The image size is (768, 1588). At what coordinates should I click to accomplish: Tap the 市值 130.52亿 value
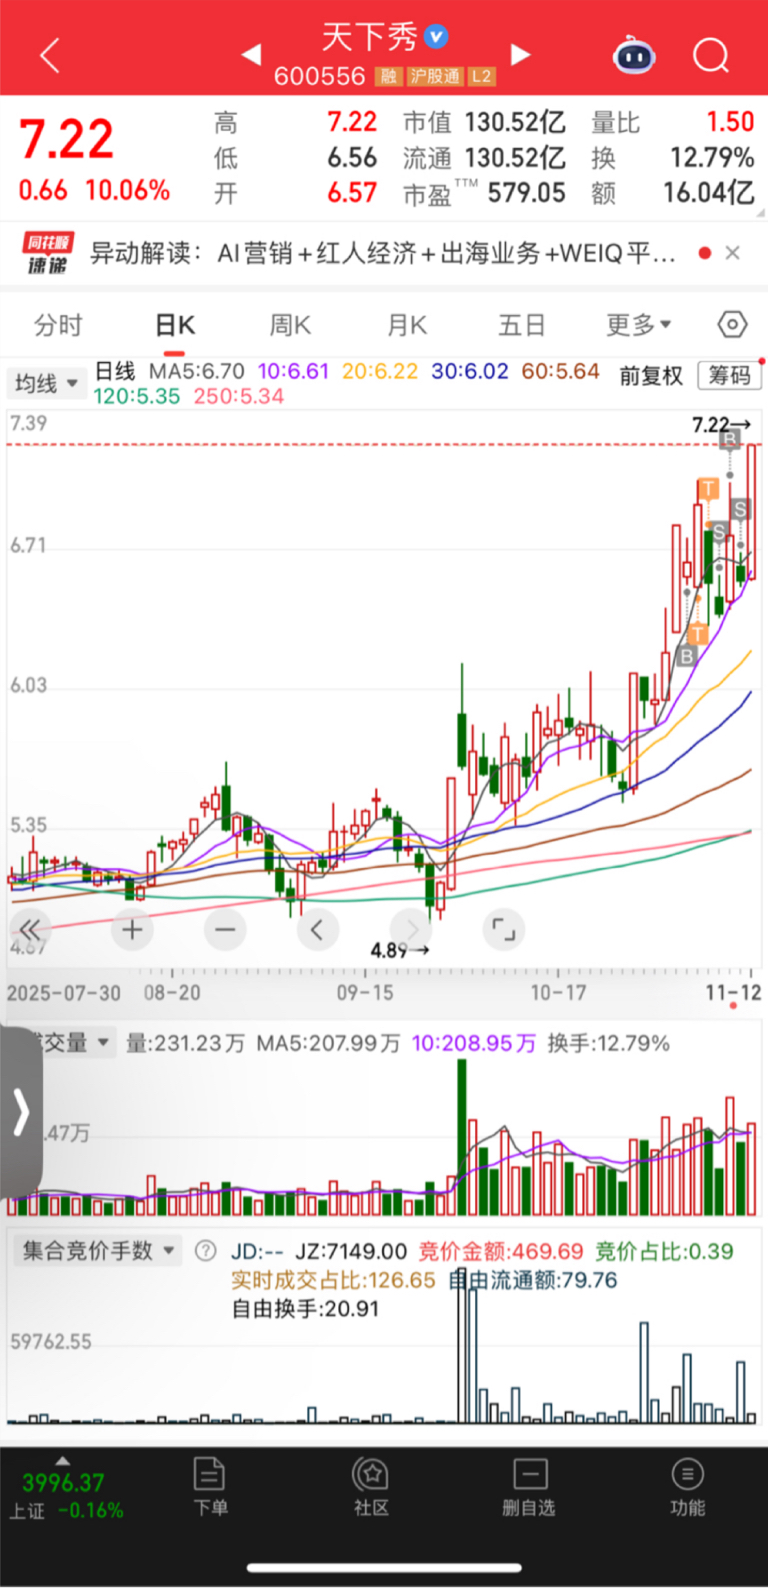[516, 122]
